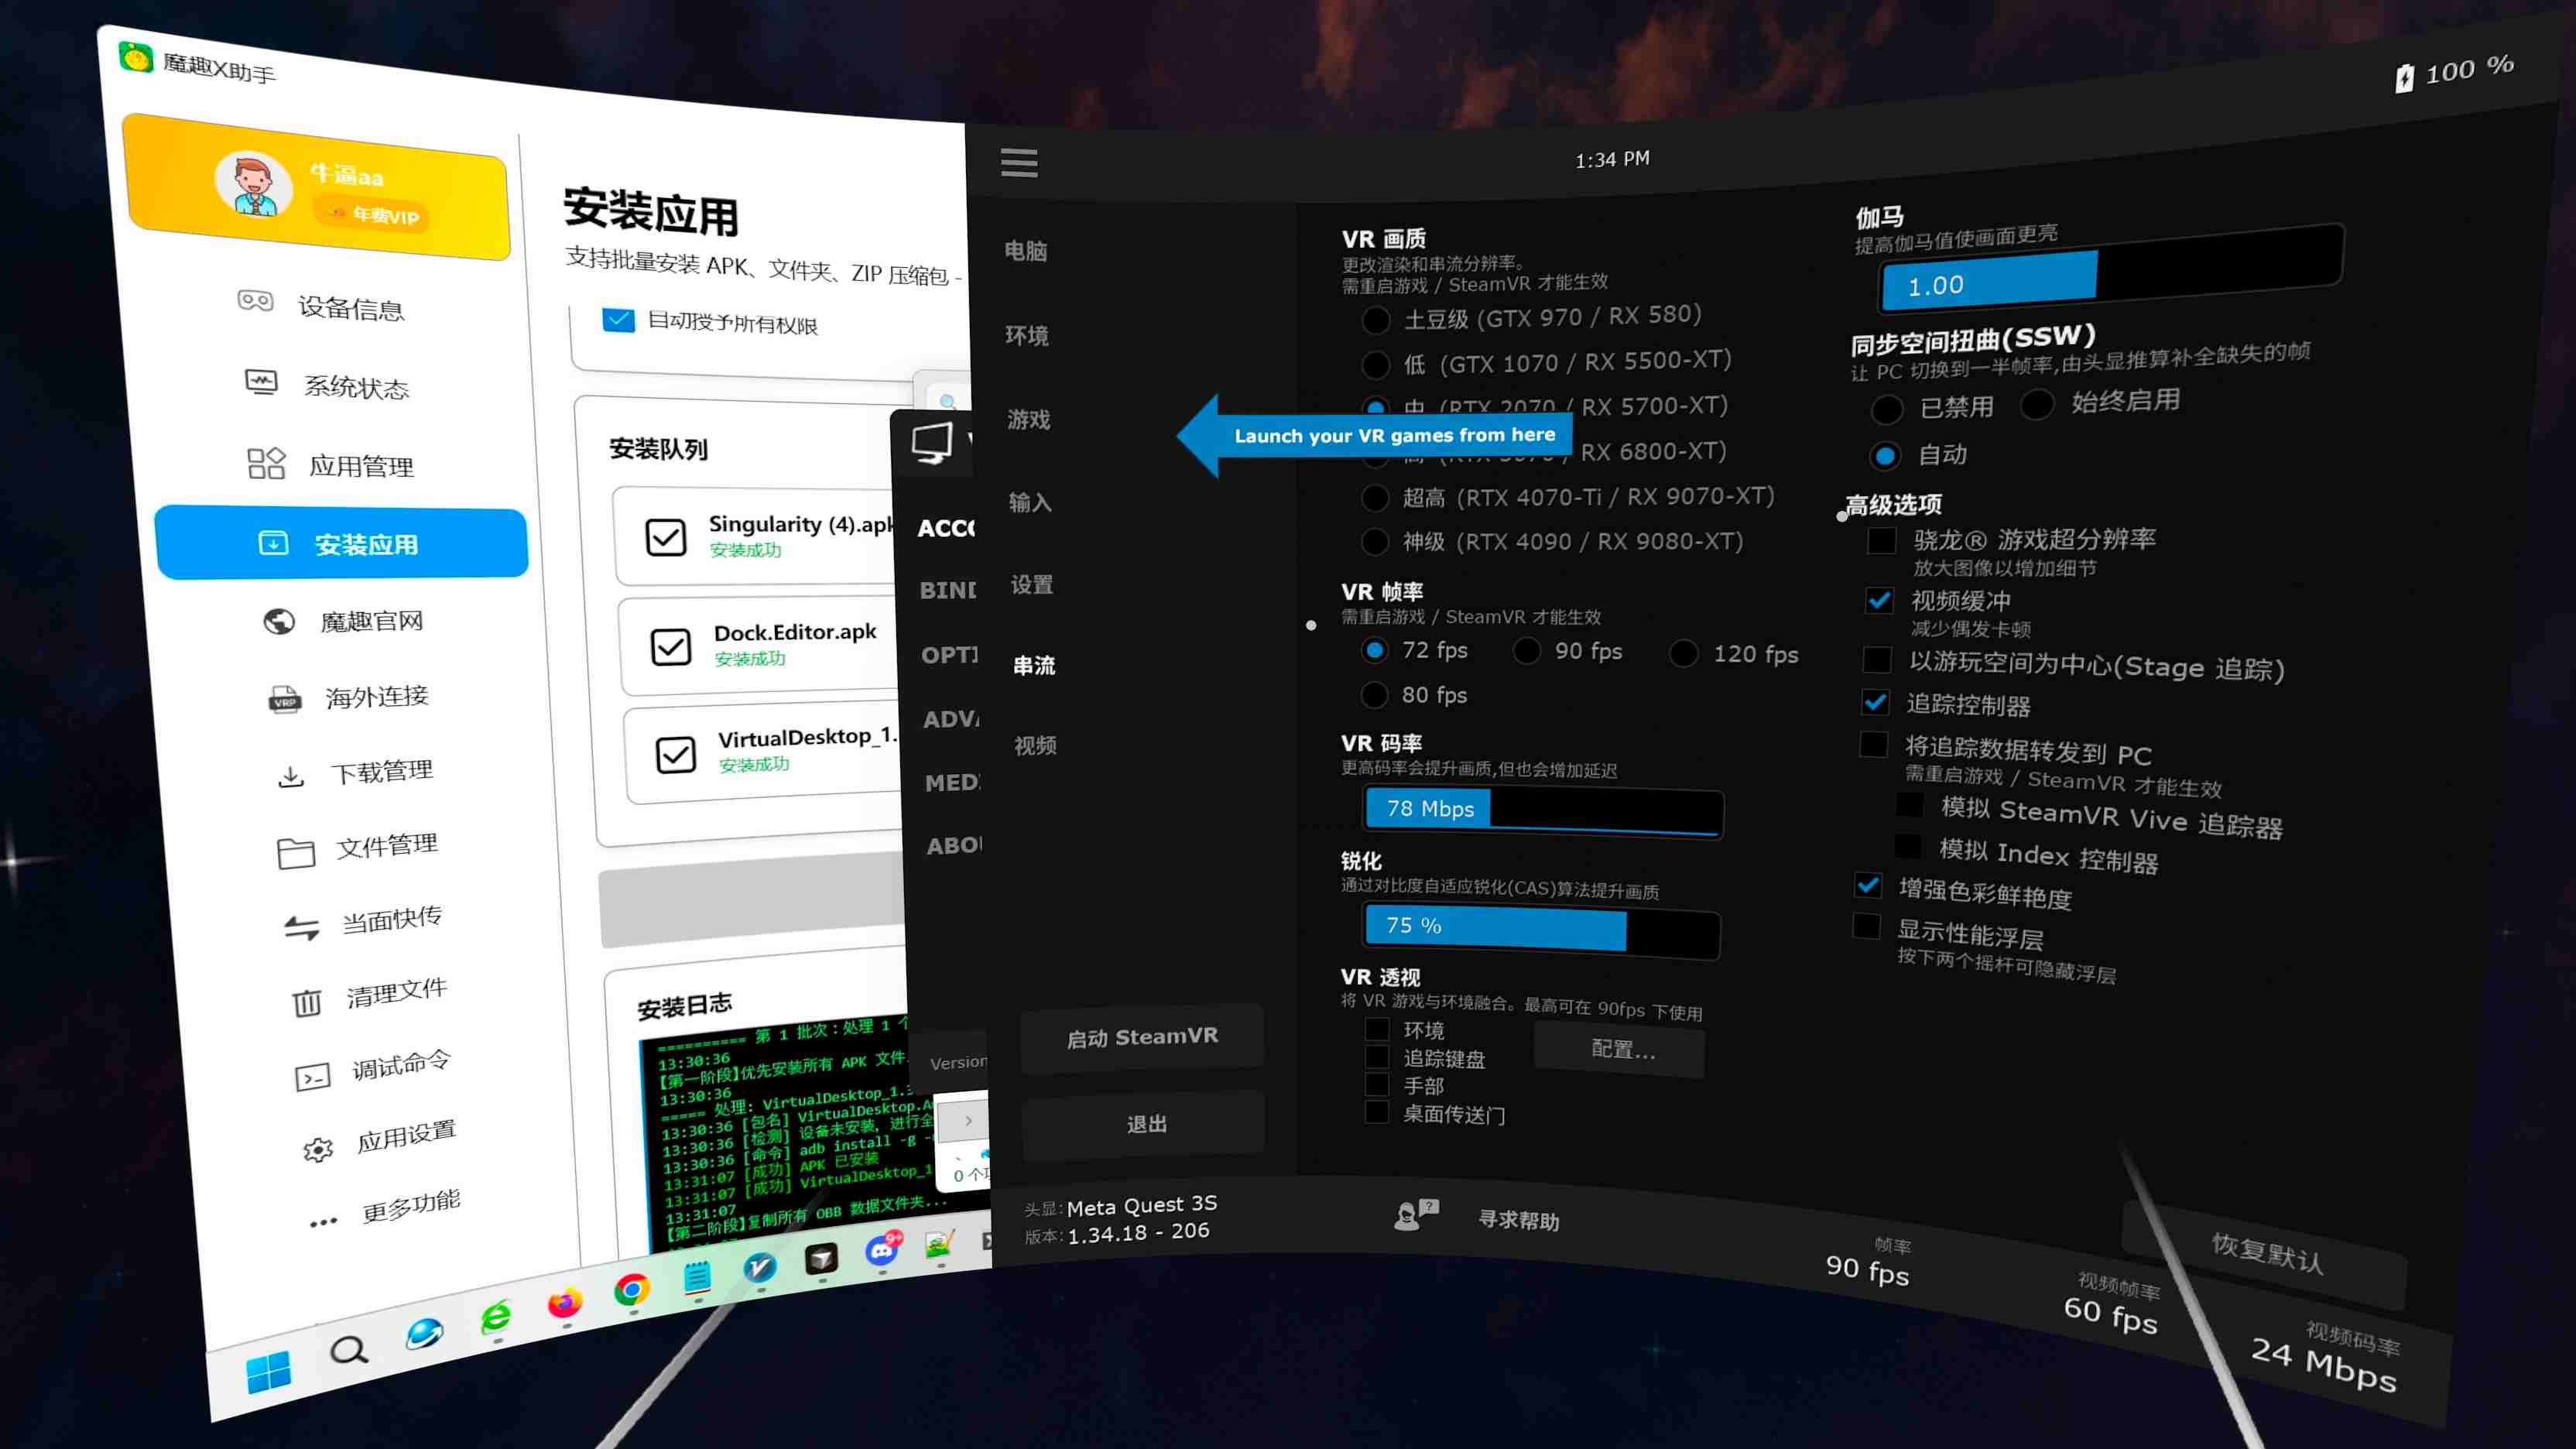Viewport: 2576px width, 1449px height.
Task: Open 系统状态 monitor icon in sidebar
Action: pyautogui.click(x=261, y=382)
